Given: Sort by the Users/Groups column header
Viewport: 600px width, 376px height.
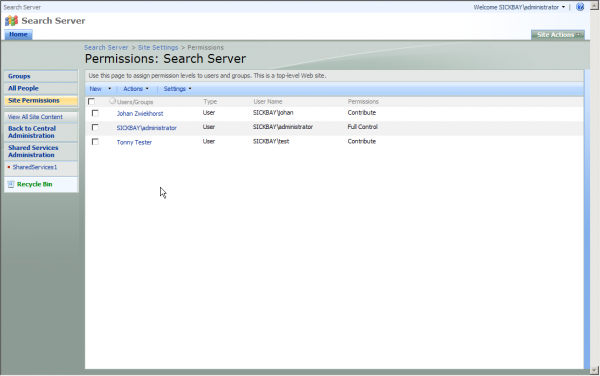Looking at the screenshot, I should tap(135, 102).
